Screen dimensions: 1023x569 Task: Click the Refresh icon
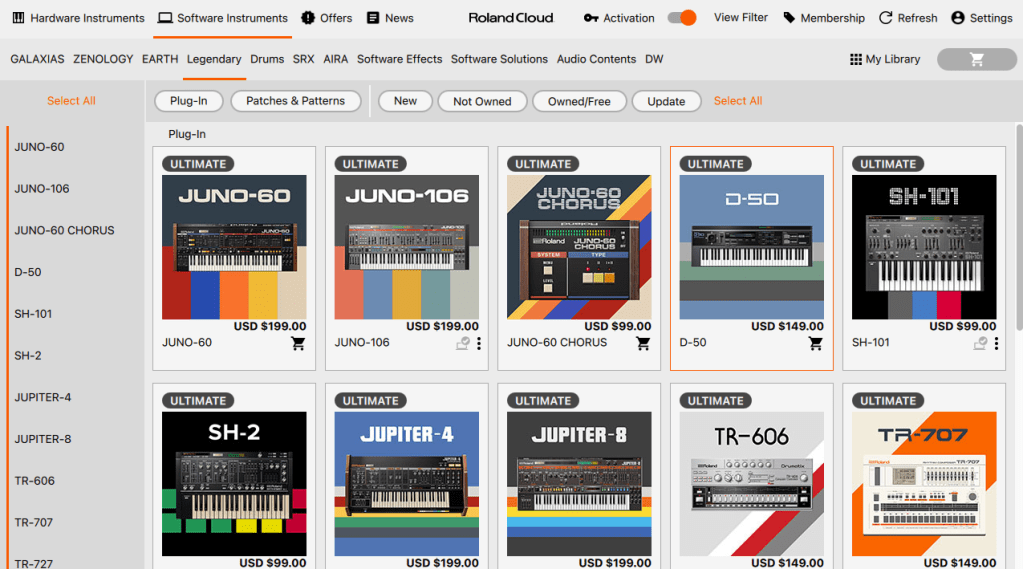pos(885,18)
